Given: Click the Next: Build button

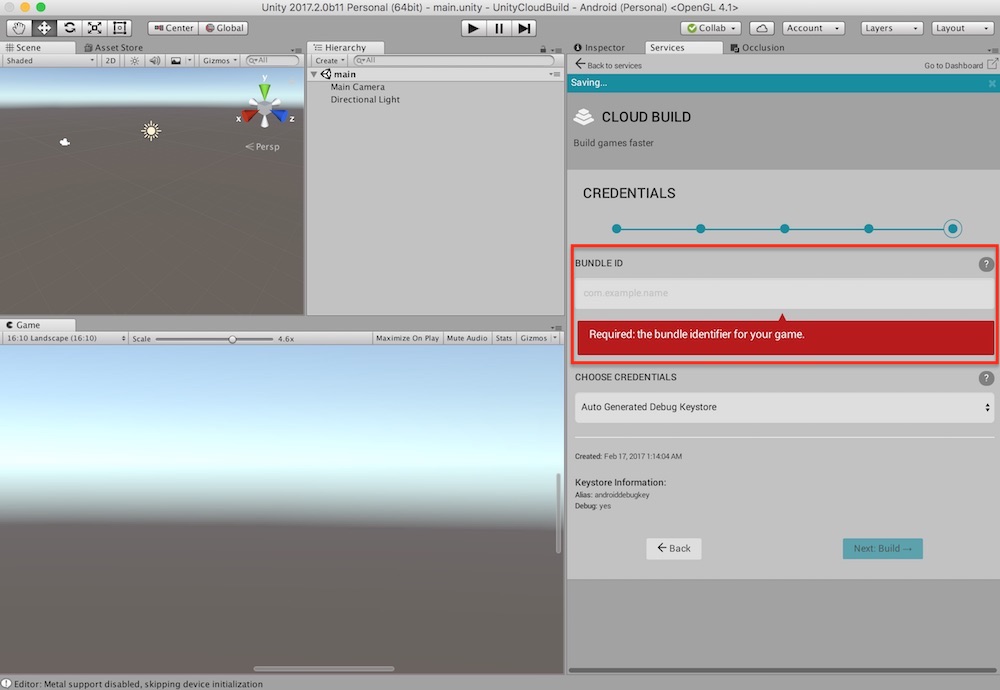Looking at the screenshot, I should 882,548.
